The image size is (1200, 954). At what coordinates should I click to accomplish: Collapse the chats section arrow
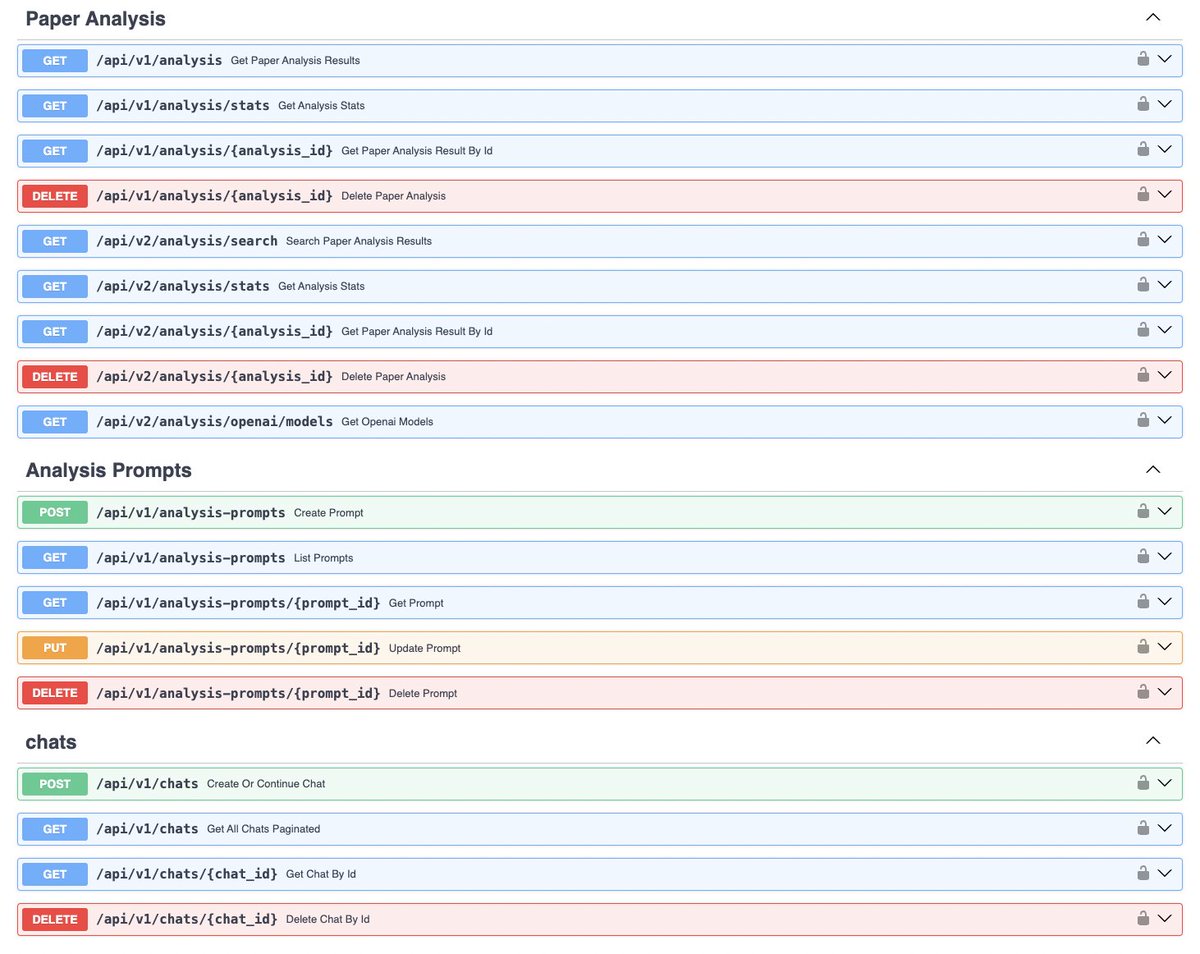point(1153,741)
